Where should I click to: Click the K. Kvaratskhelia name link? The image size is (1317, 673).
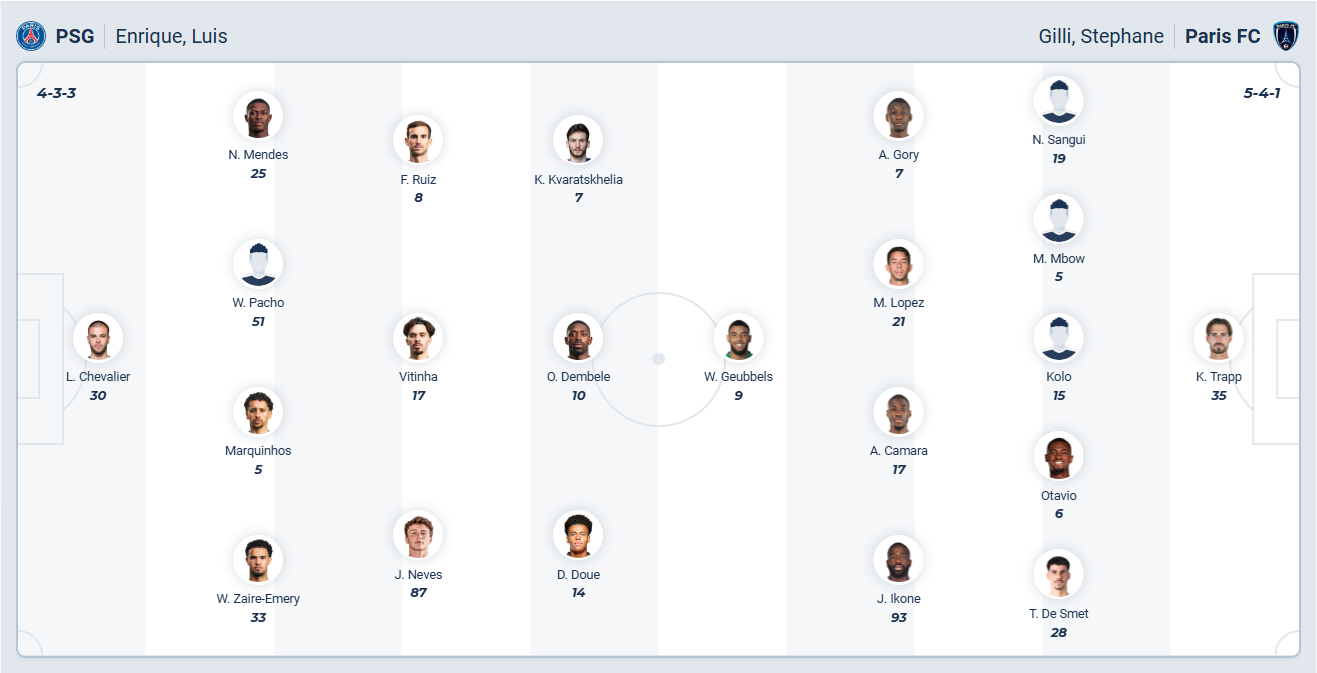coord(578,180)
